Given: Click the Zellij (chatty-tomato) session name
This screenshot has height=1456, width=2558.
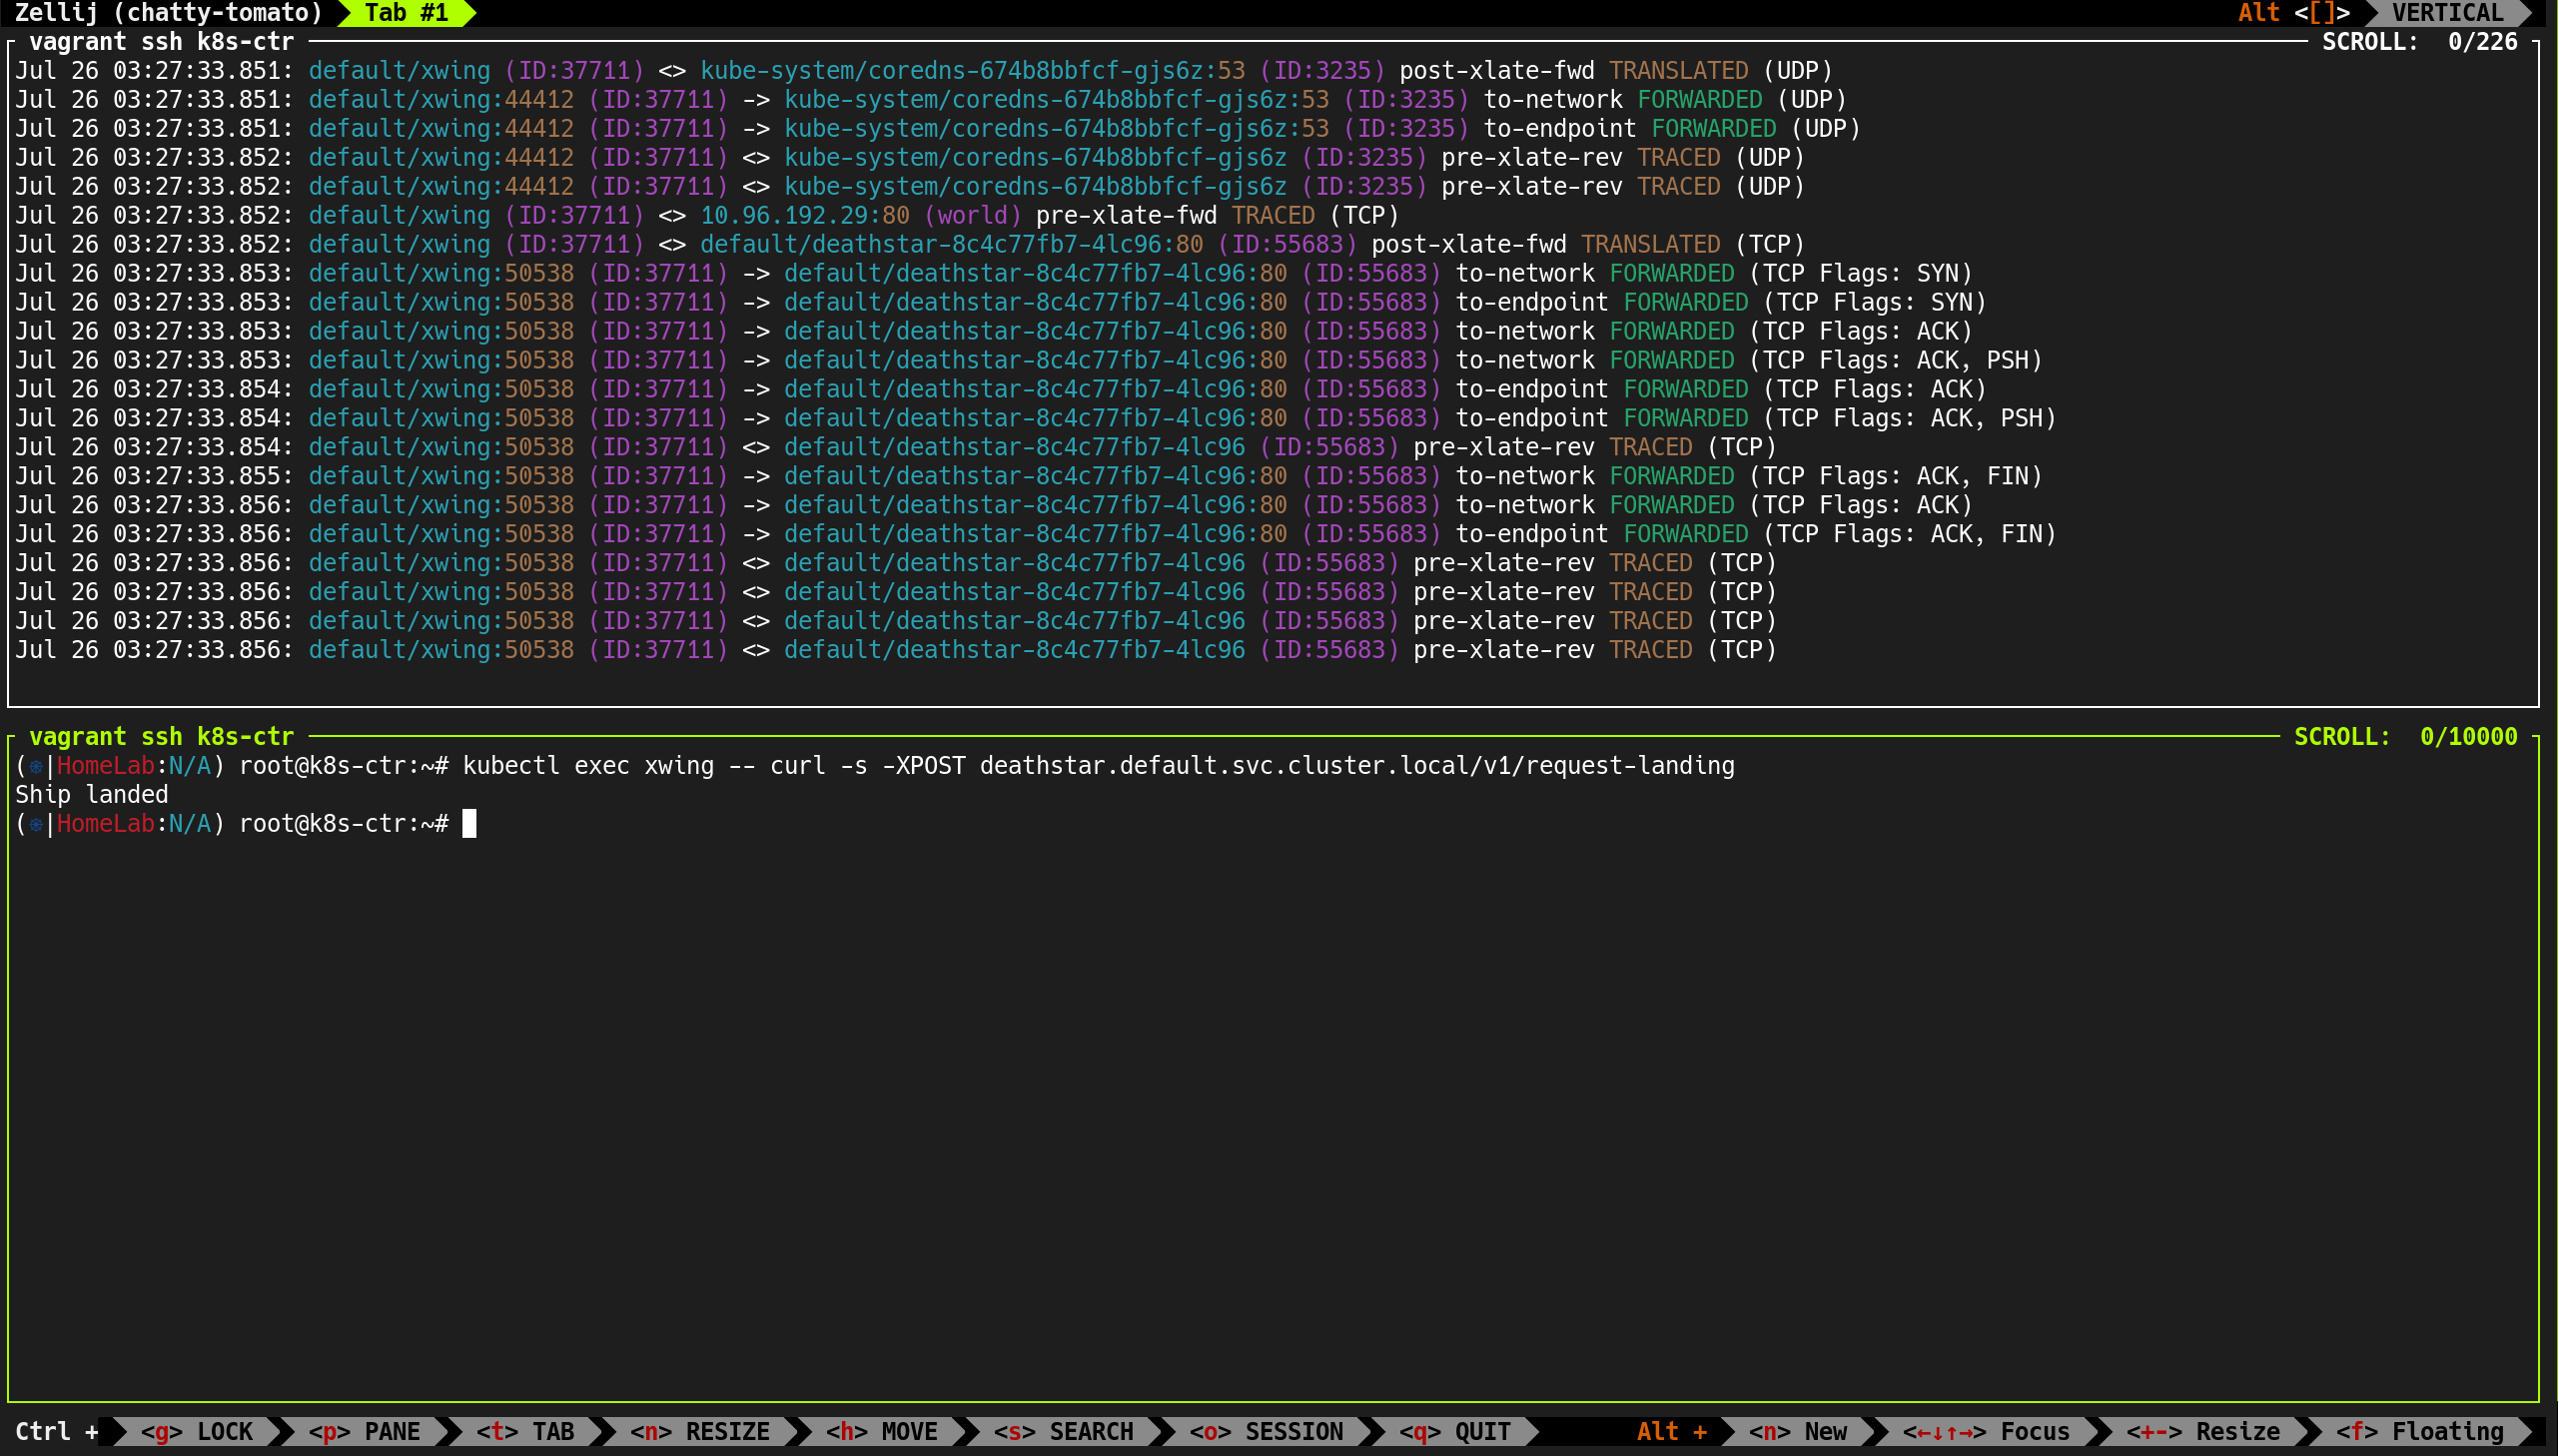Looking at the screenshot, I should [x=168, y=13].
